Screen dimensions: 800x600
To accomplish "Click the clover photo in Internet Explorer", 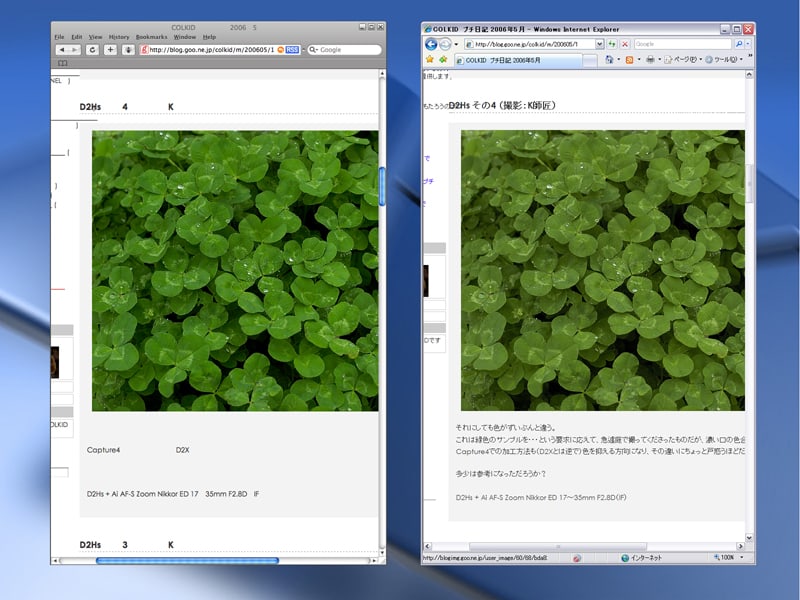I will tap(603, 270).
